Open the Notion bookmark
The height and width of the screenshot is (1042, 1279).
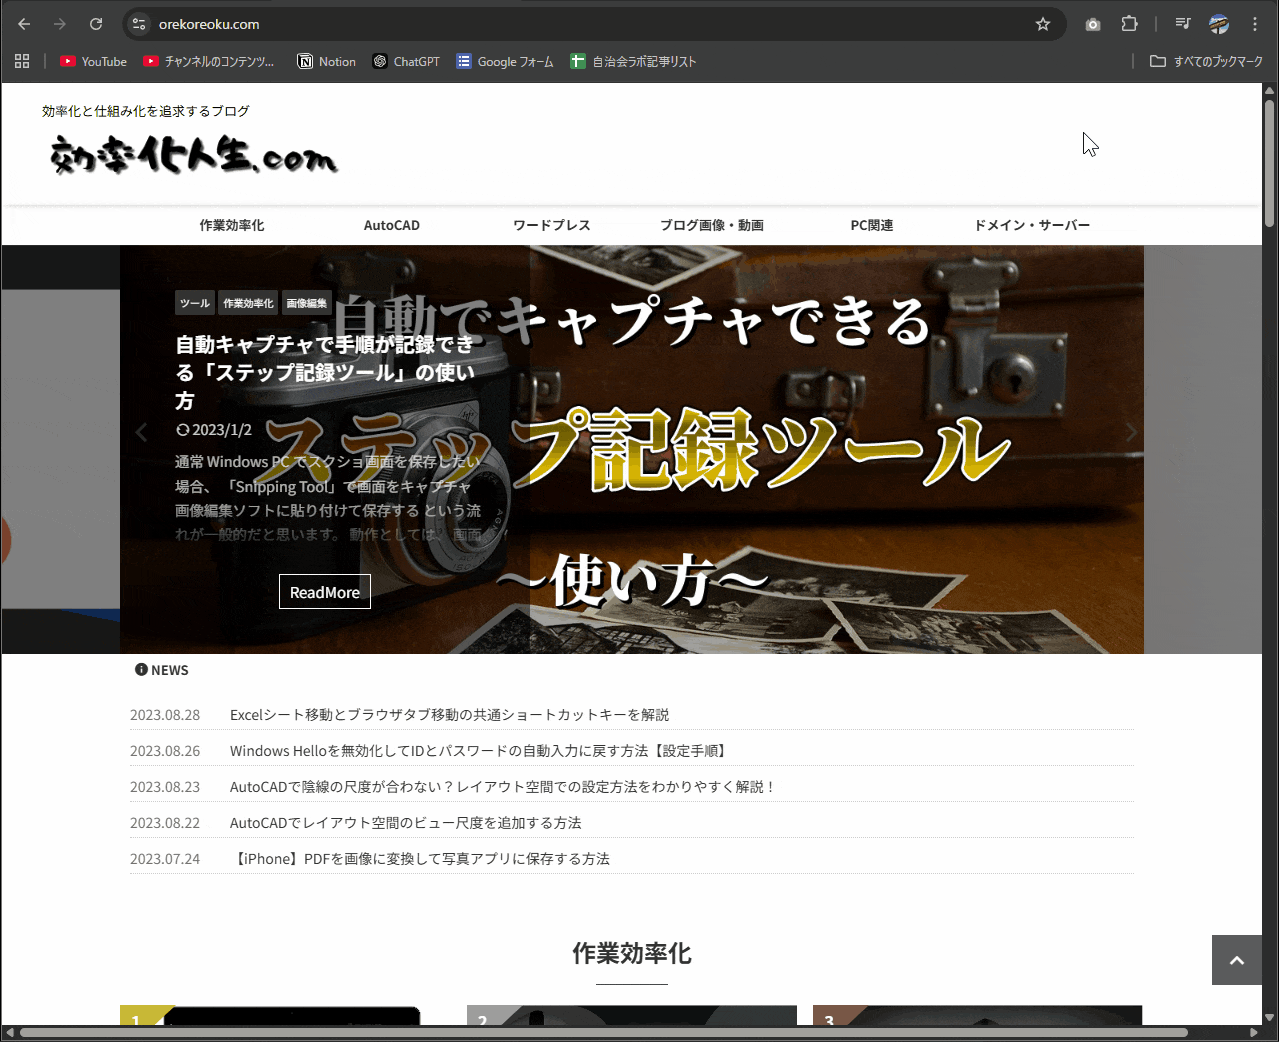326,61
